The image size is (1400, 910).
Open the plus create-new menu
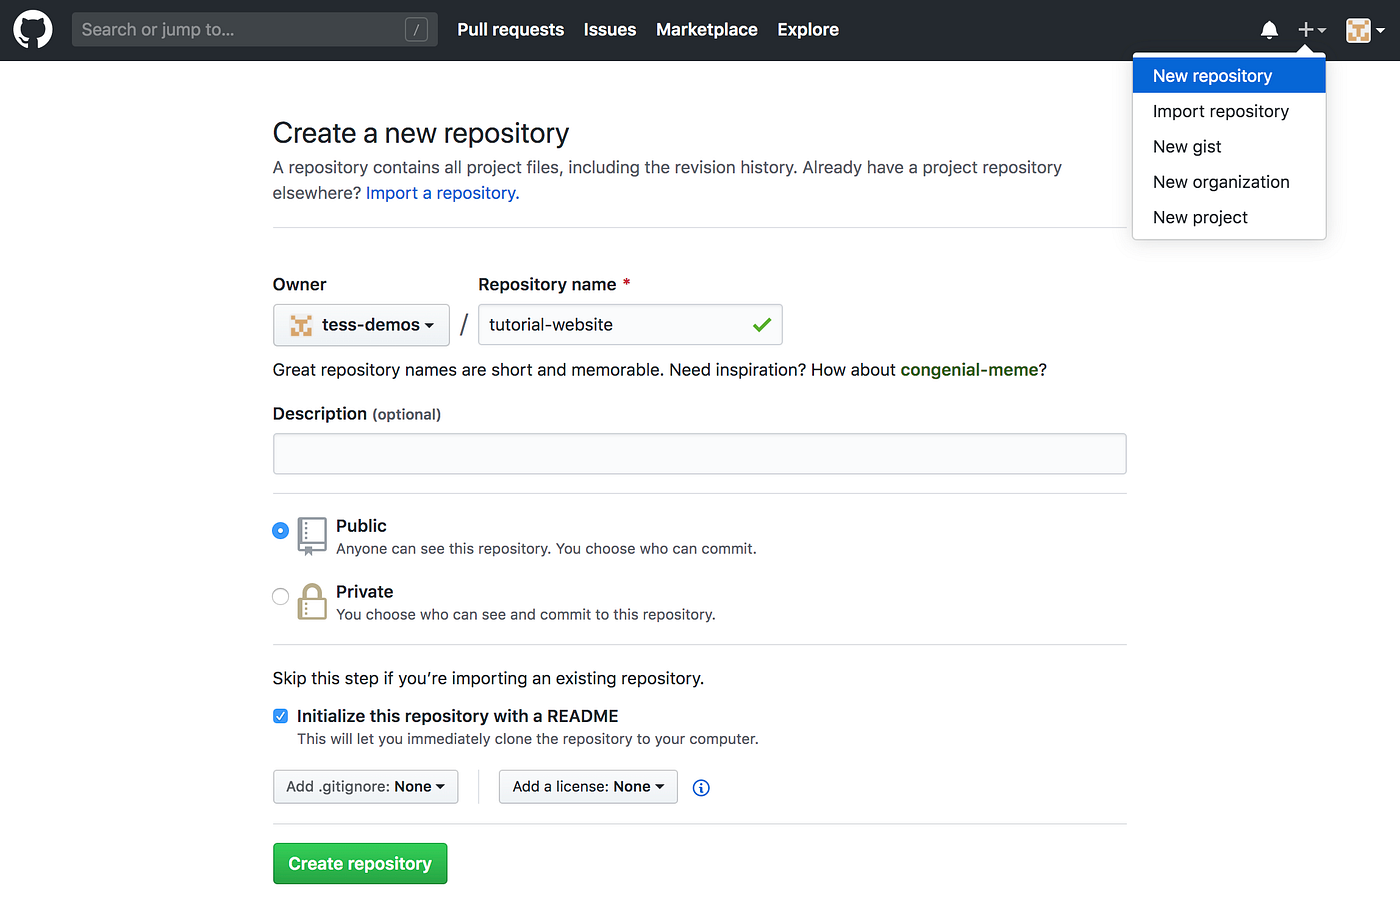(x=1311, y=30)
